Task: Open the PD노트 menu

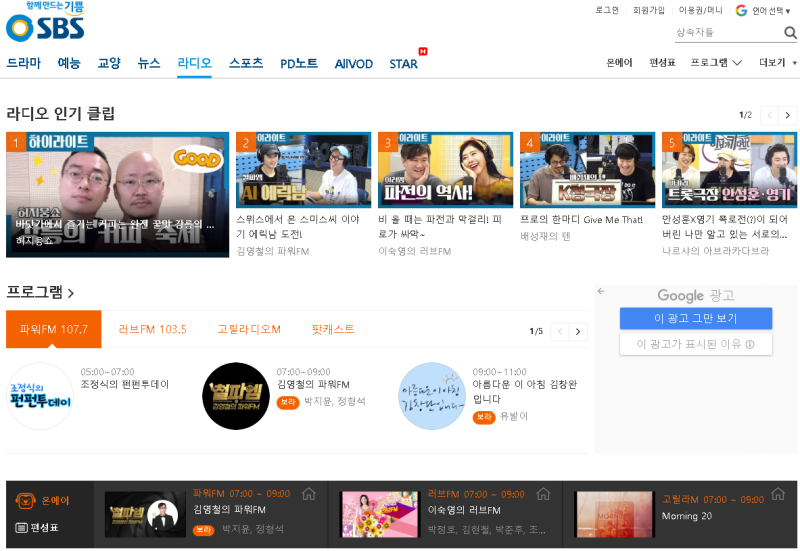Action: pyautogui.click(x=299, y=64)
